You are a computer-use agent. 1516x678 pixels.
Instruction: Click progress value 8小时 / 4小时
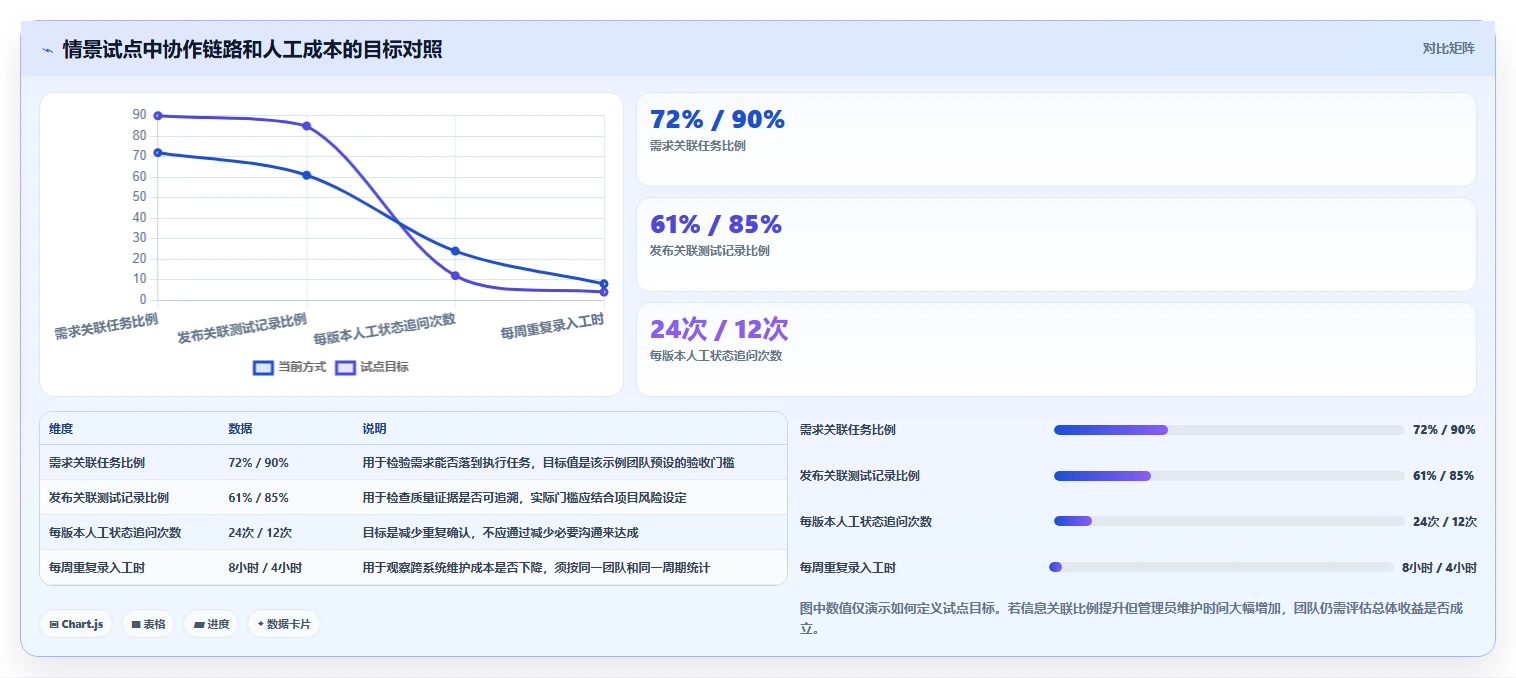[1439, 567]
